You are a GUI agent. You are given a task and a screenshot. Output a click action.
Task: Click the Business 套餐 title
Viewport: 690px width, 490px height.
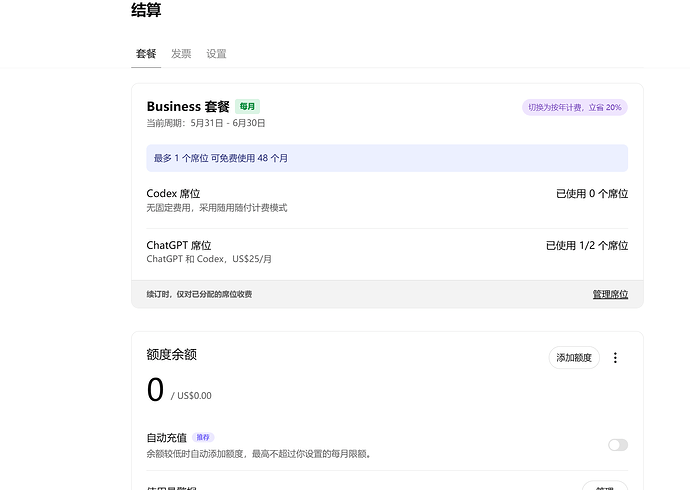[188, 106]
